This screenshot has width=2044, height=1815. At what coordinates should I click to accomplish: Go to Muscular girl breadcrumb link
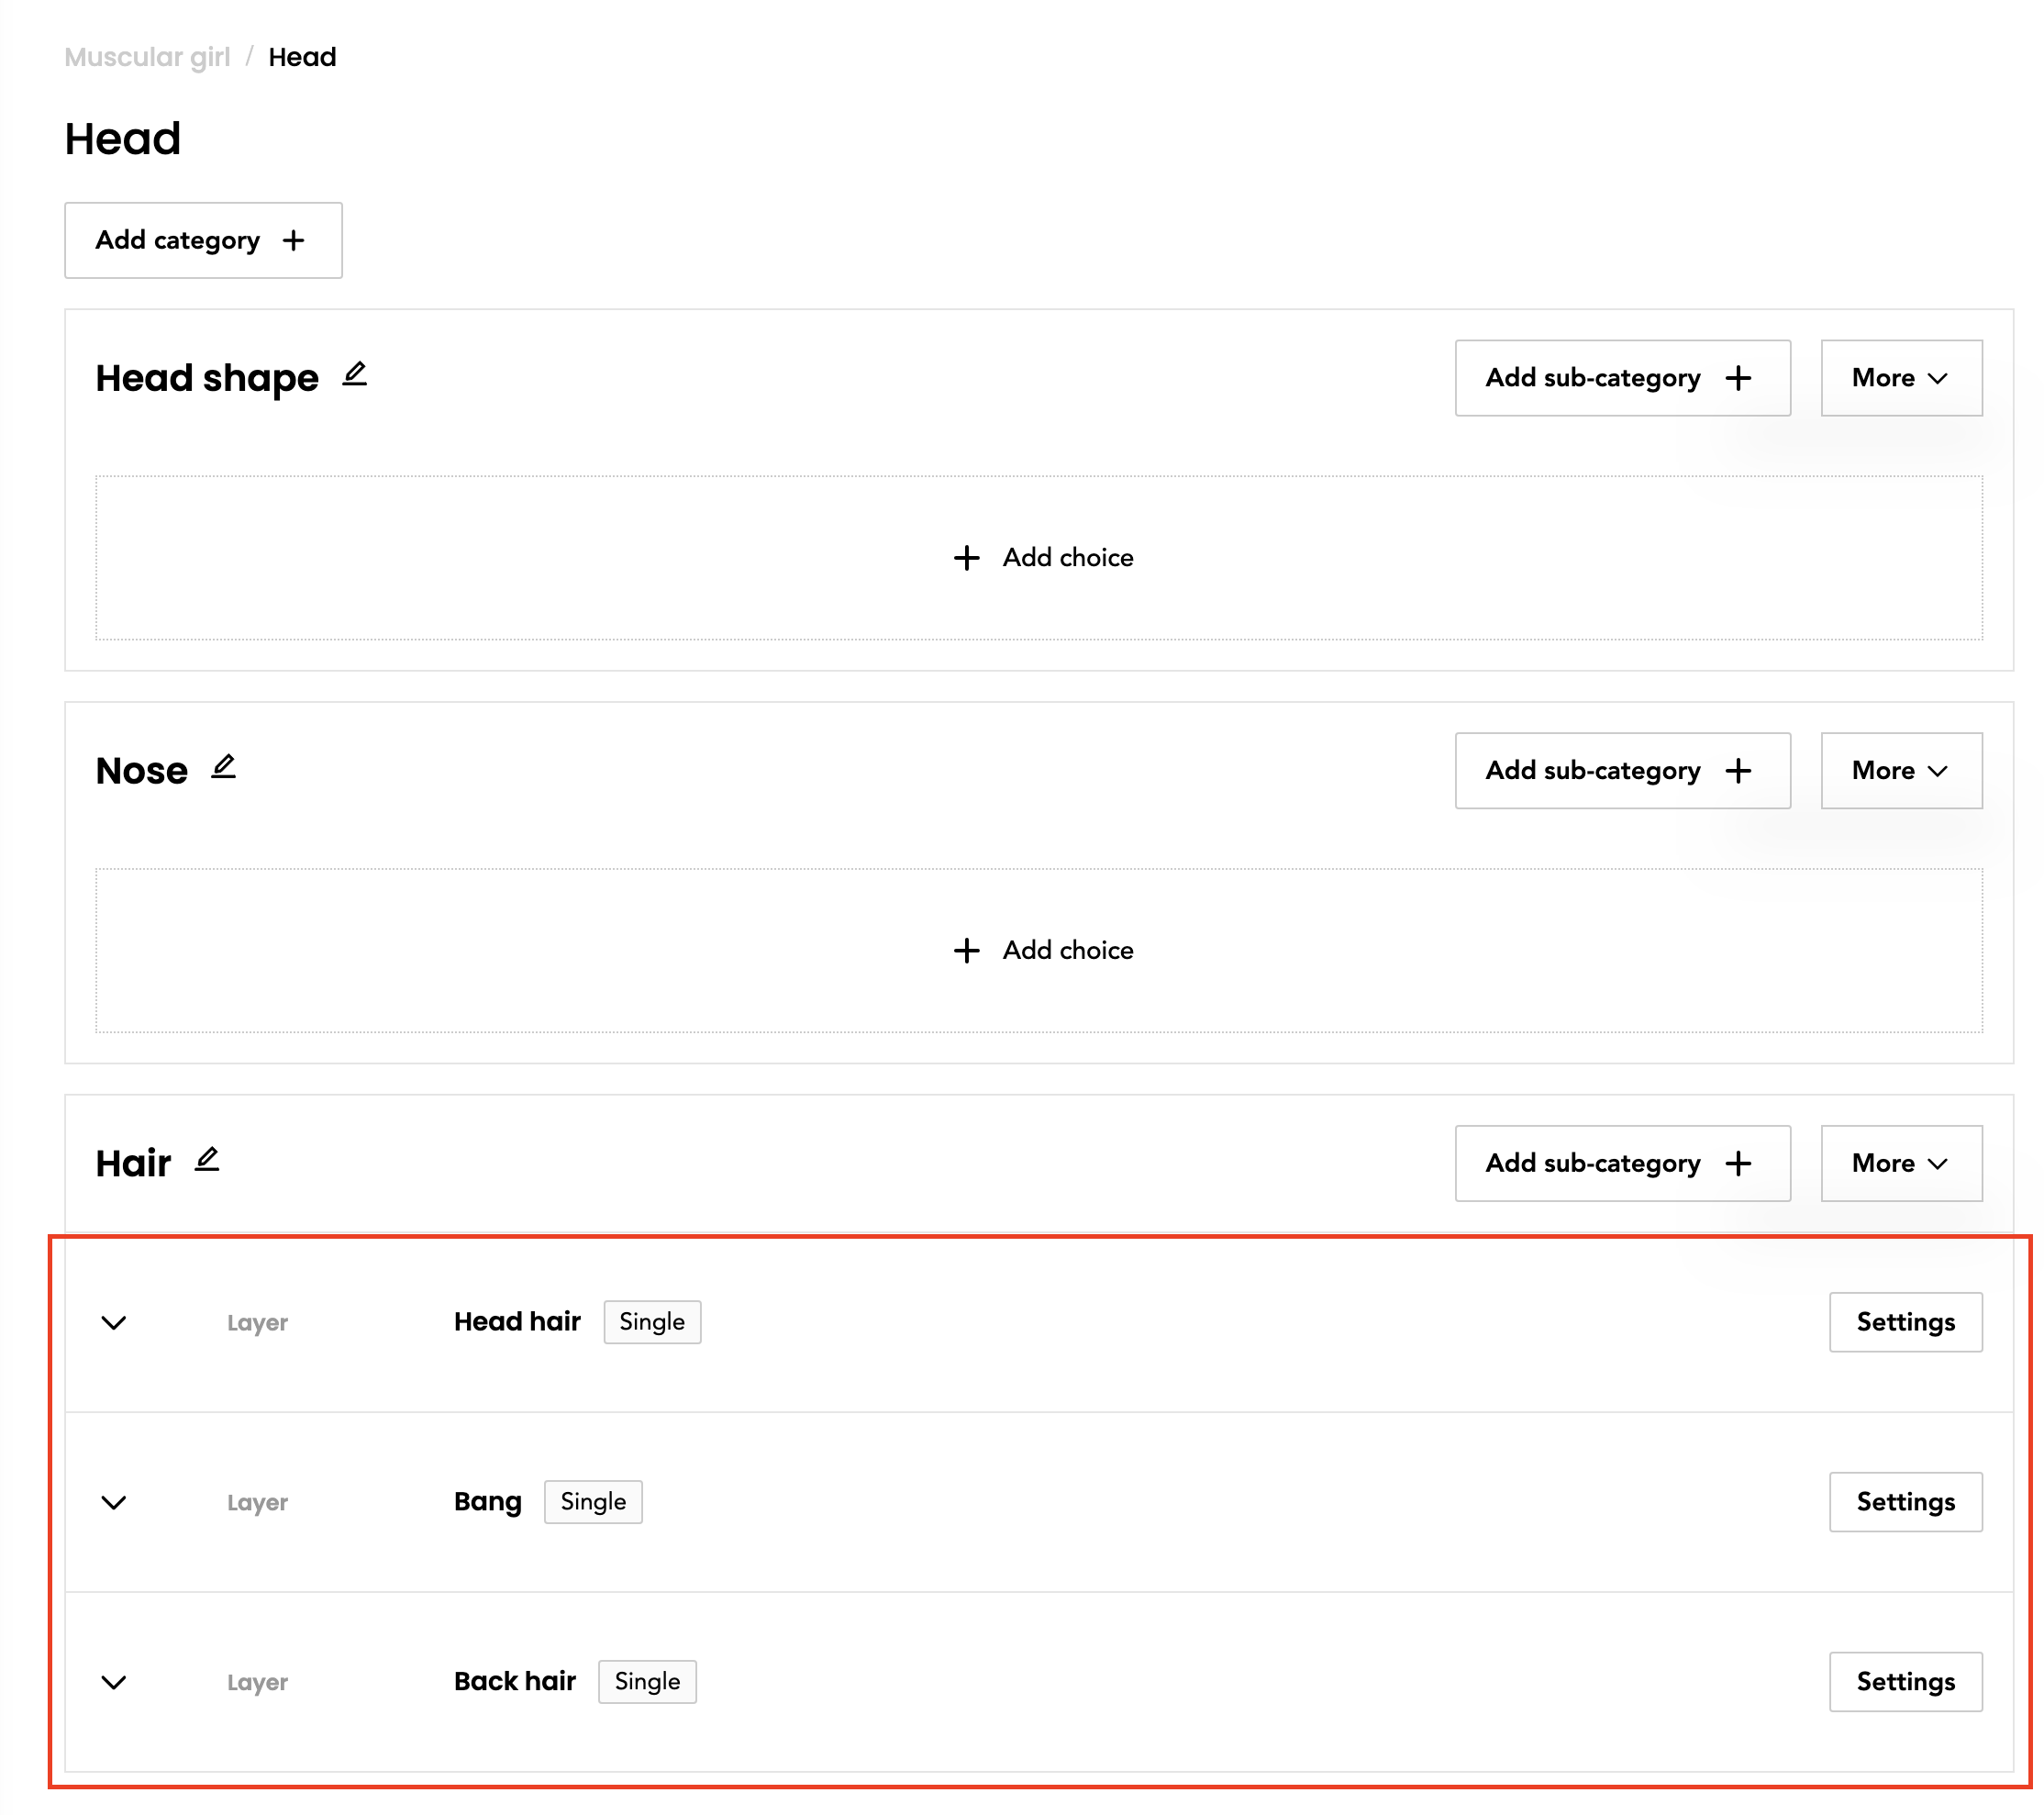[x=147, y=57]
